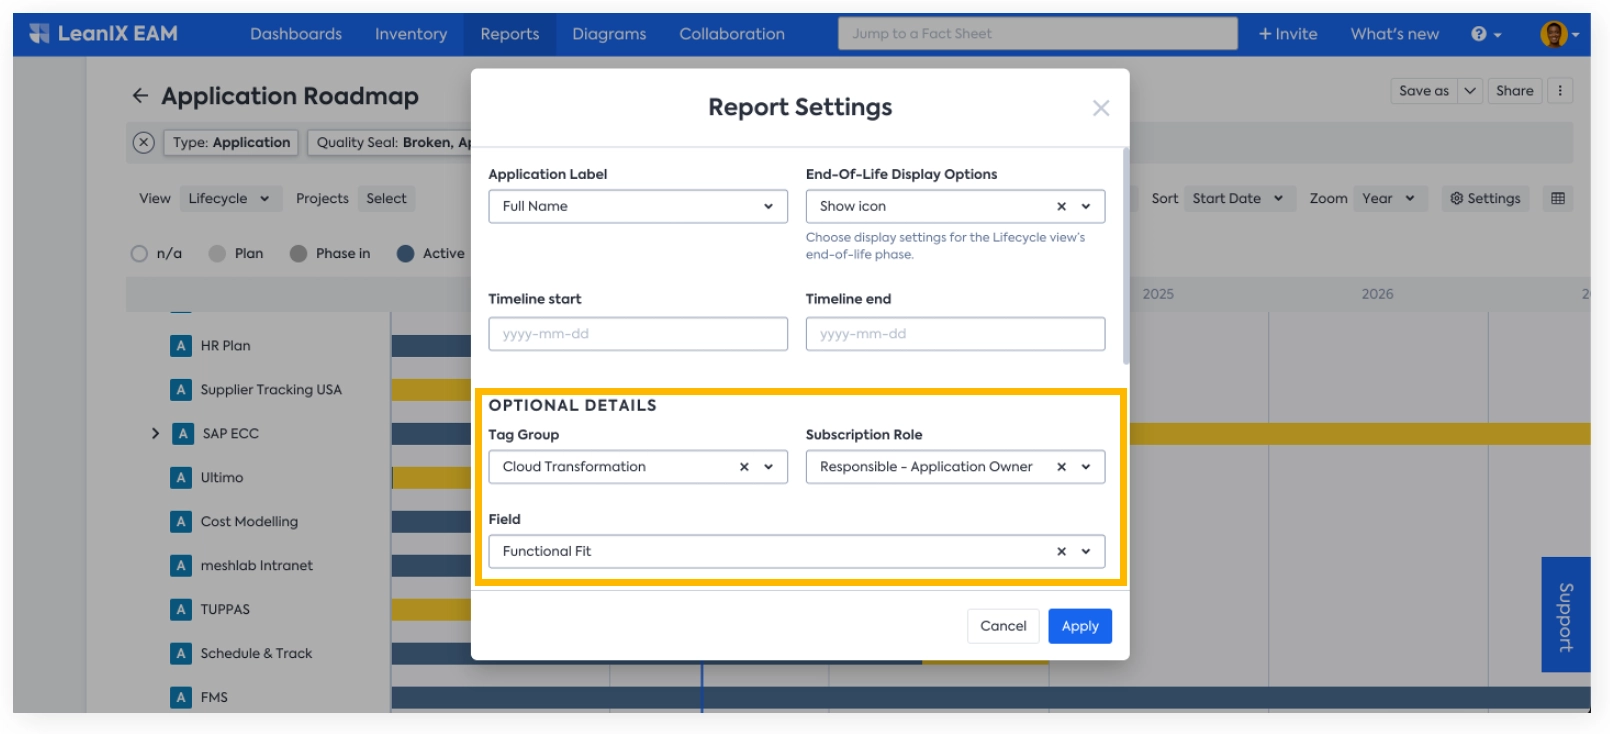
Task: Click the current-date marker line on the timeline
Action: (x=702, y=687)
